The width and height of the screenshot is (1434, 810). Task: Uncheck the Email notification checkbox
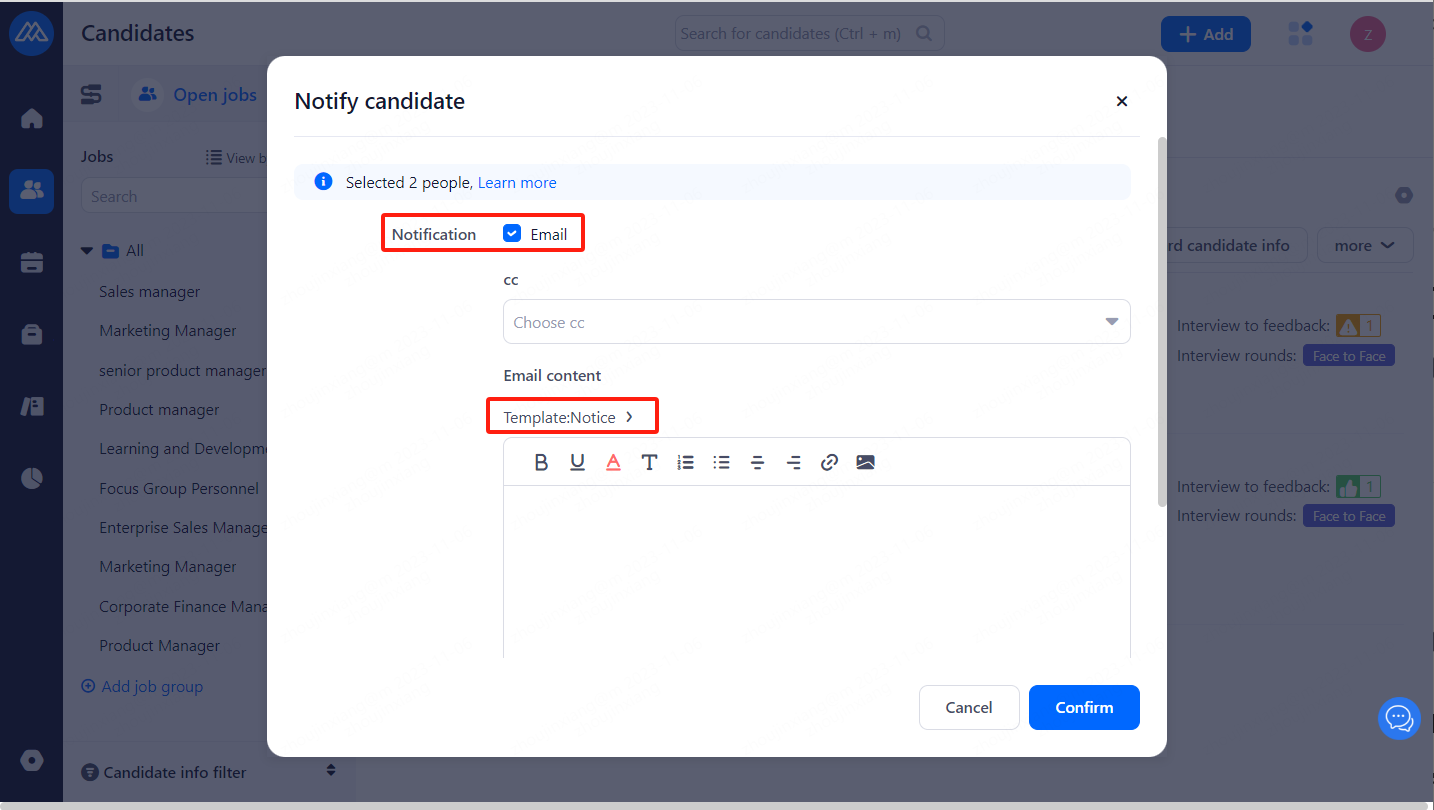point(512,234)
